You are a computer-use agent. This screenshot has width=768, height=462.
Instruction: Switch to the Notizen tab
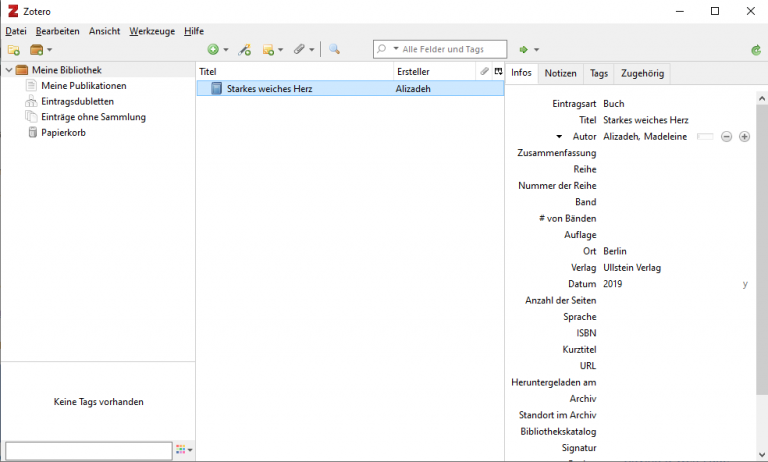click(560, 73)
